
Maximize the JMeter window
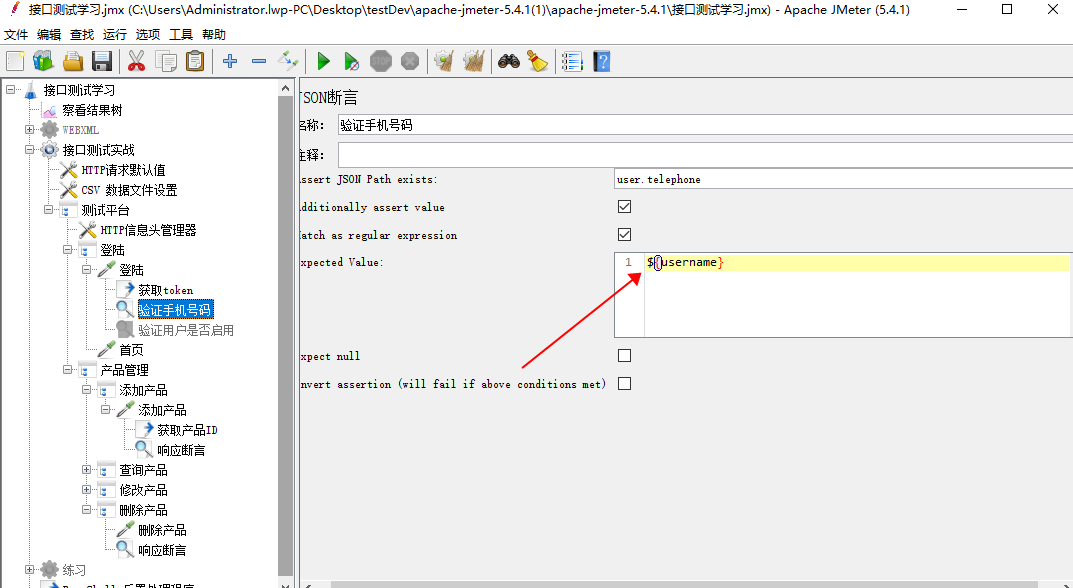(1007, 10)
